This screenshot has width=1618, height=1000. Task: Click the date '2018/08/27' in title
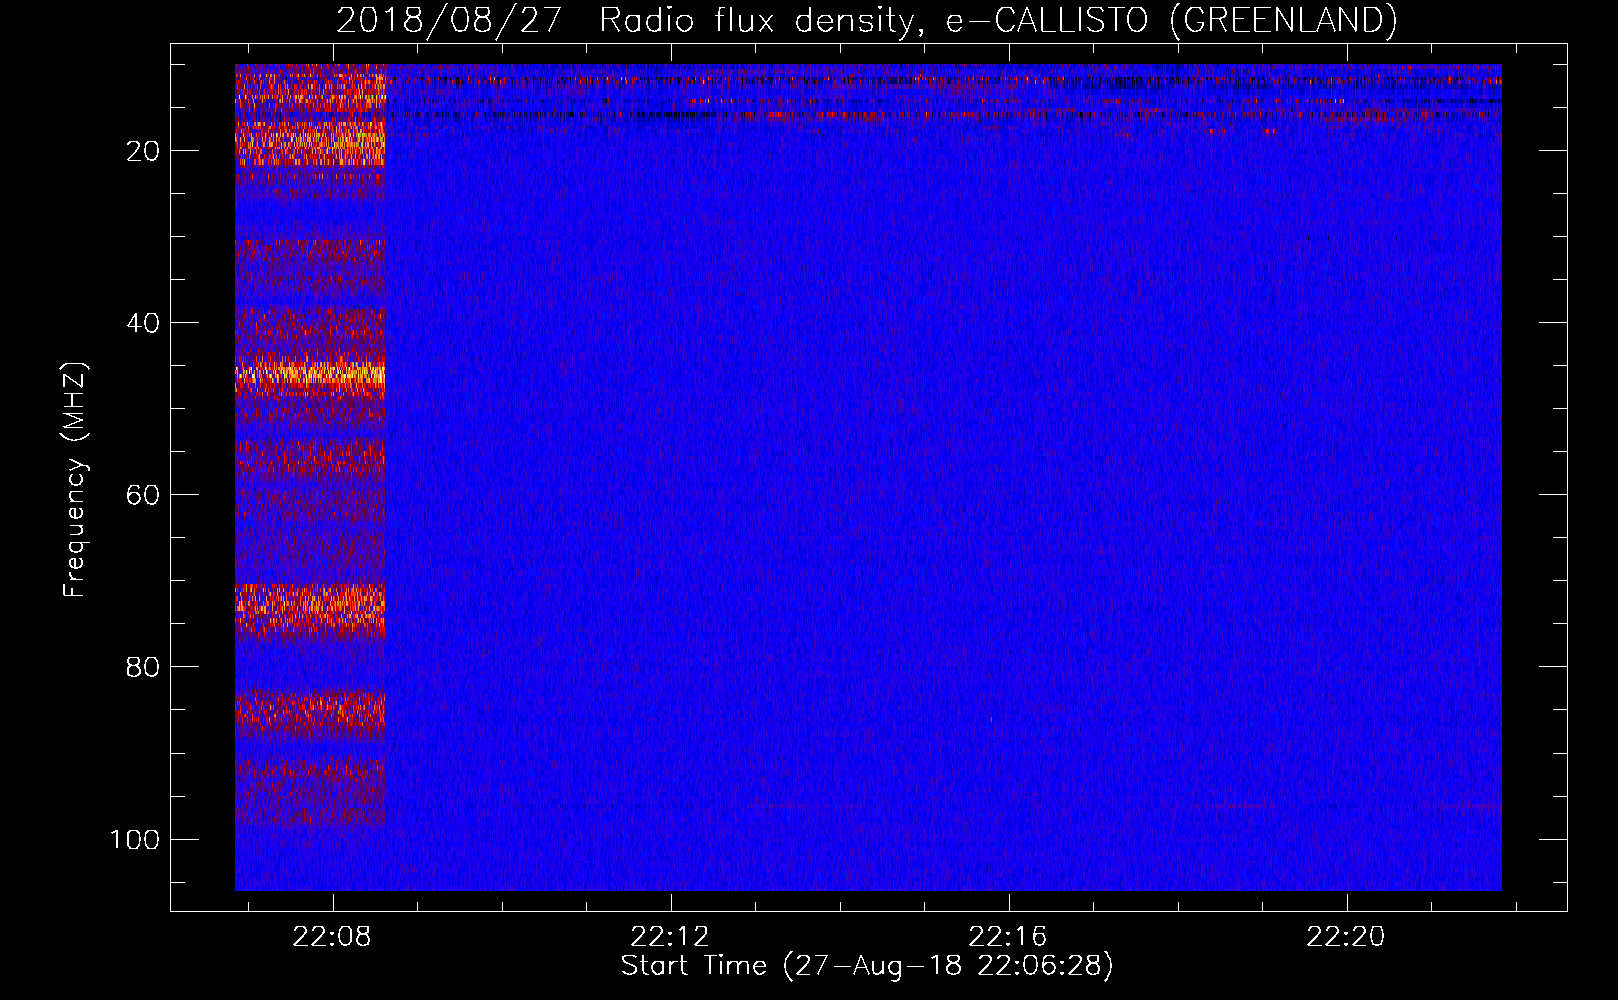coord(449,20)
